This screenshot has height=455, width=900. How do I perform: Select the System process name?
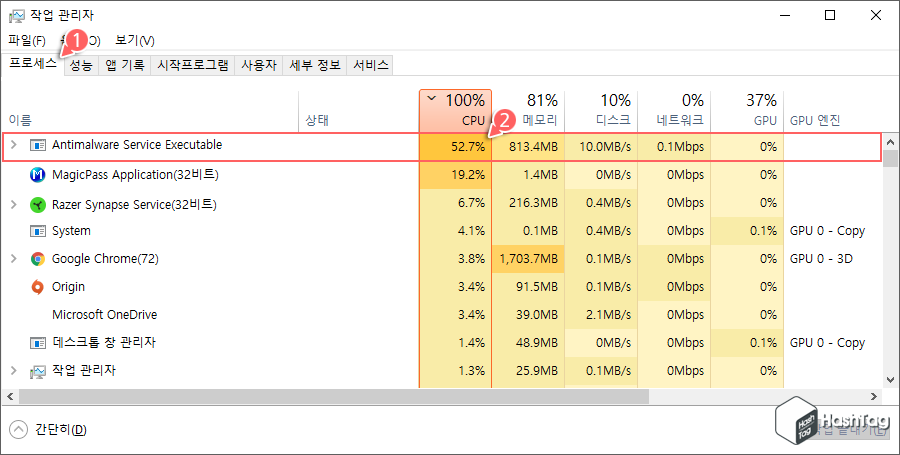[x=71, y=231]
